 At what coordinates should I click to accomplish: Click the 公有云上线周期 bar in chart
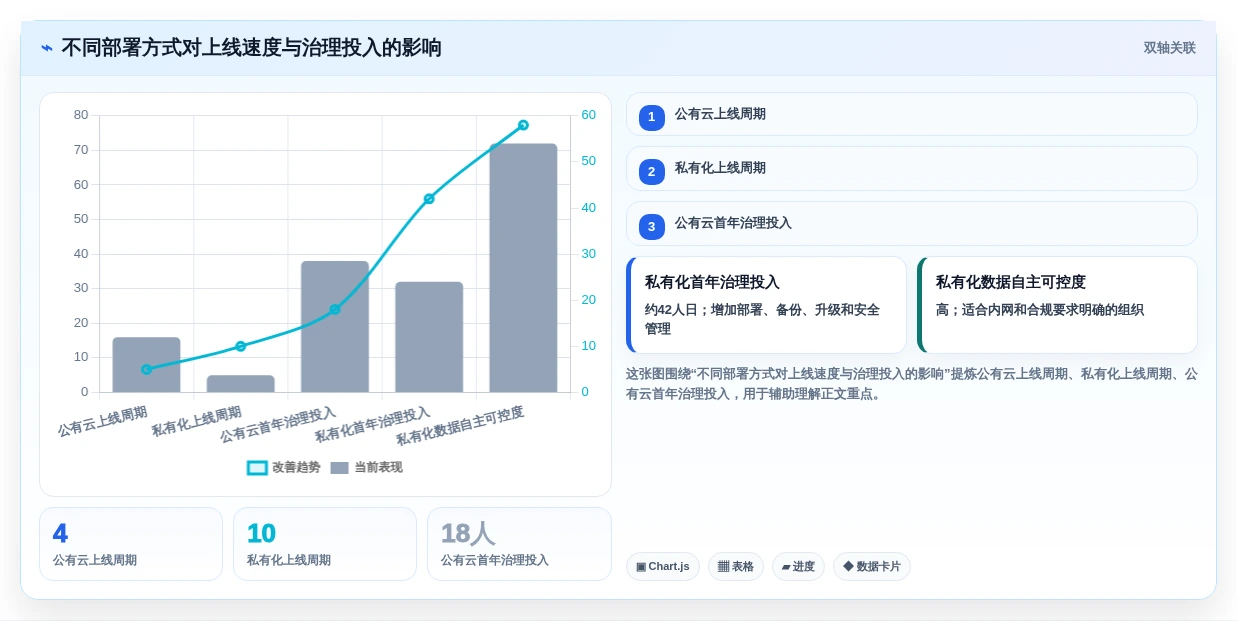pyautogui.click(x=146, y=364)
